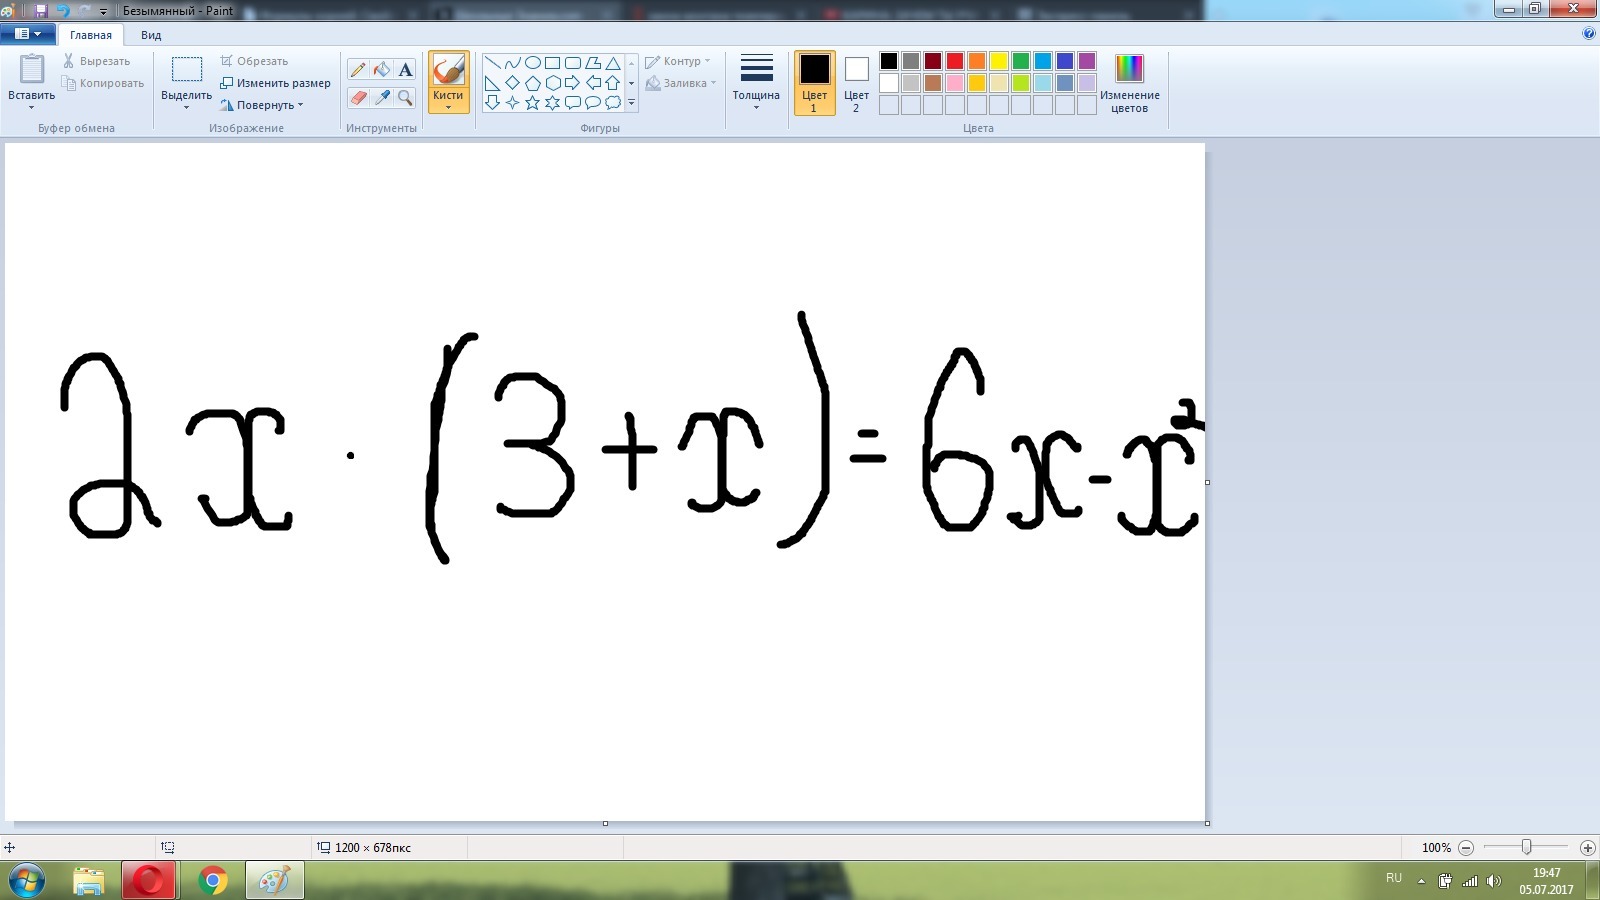Choose the hexagon shape
1600x900 pixels.
point(553,83)
